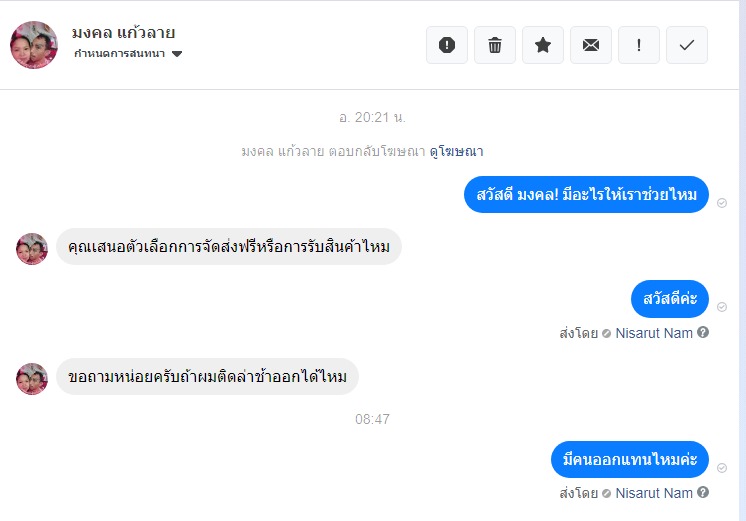Star this conversation for follow-up
Image resolution: width=746 pixels, height=521 pixels.
543,45
